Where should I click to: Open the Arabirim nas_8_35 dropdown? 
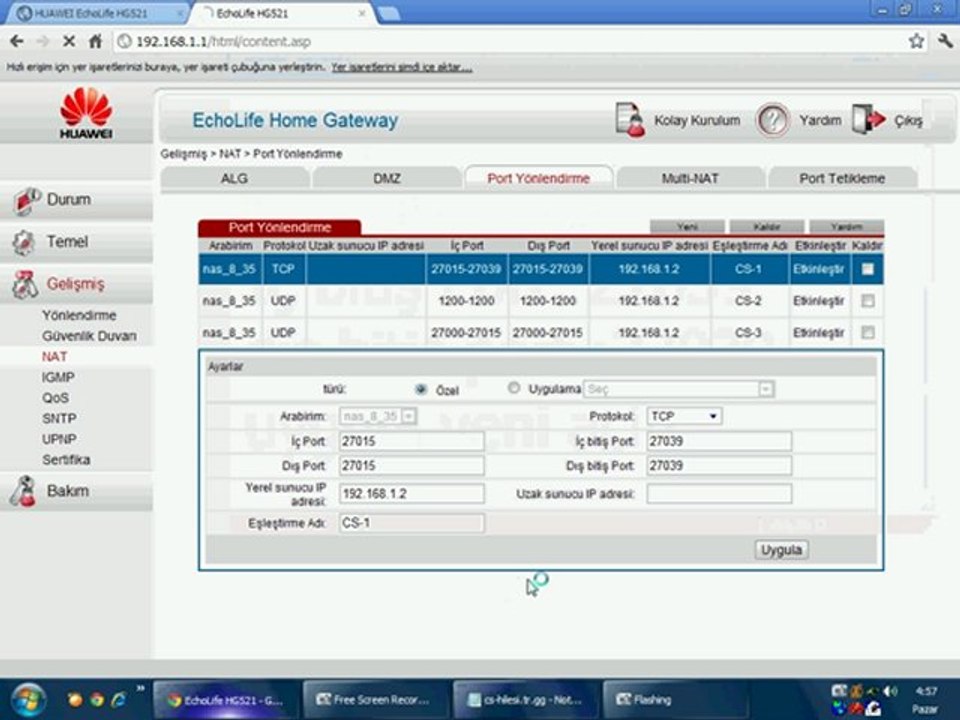378,416
